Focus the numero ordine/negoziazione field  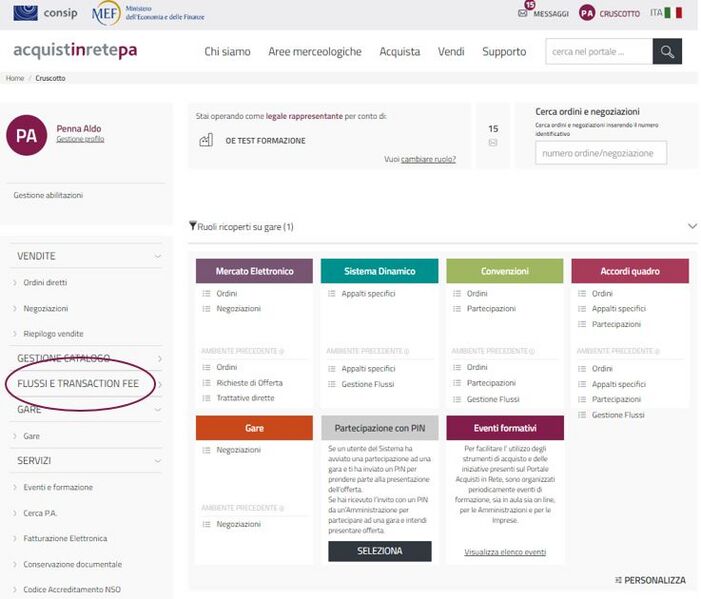click(601, 153)
